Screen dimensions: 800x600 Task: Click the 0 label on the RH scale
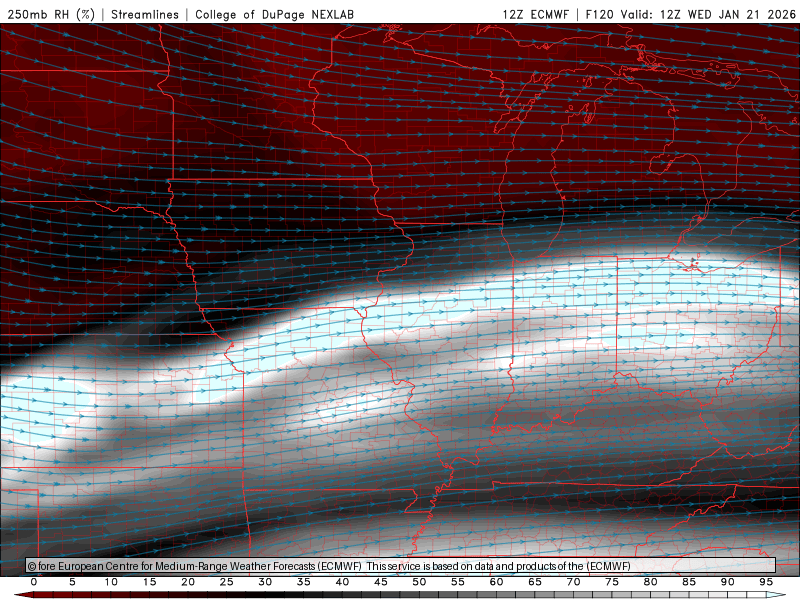coord(34,582)
